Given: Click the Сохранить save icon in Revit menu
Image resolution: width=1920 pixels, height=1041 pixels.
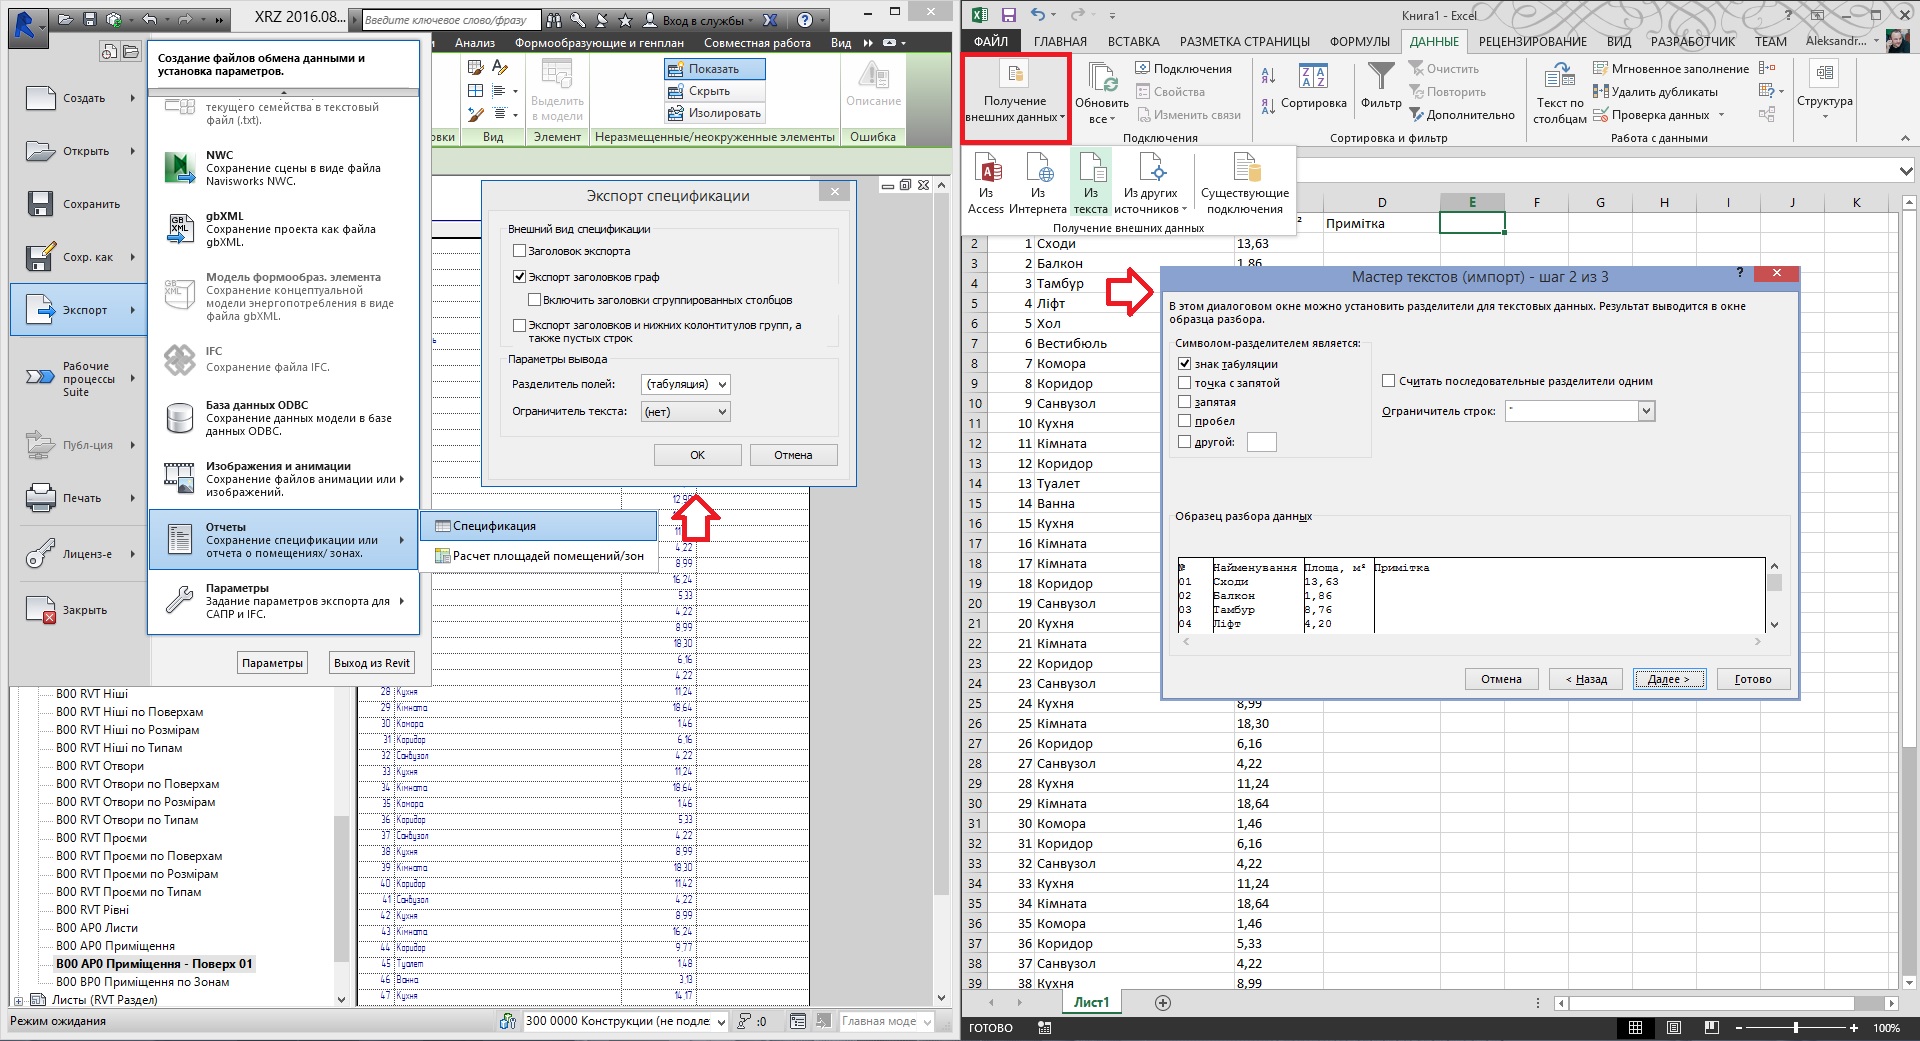Looking at the screenshot, I should 40,204.
